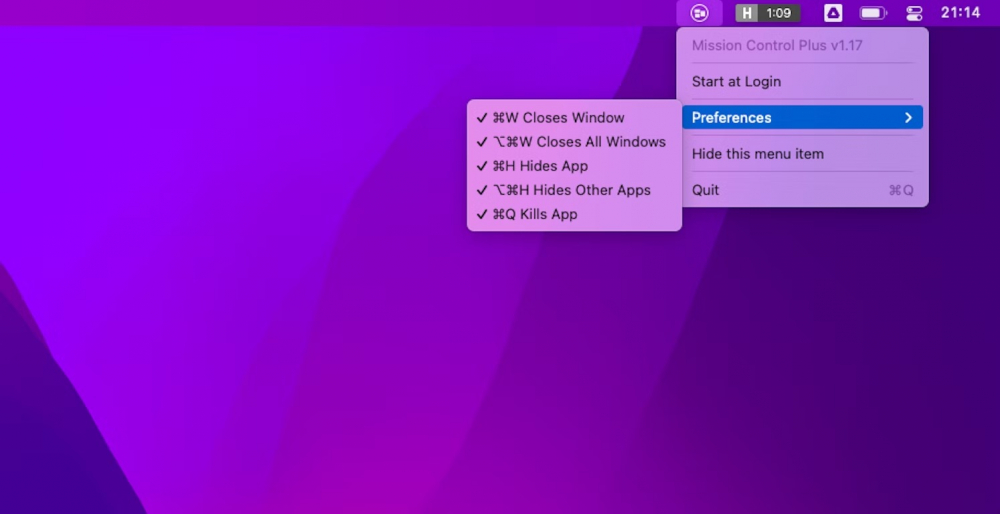The image size is (1000, 514).
Task: Click the empty desktop wallpaper to dismiss menu
Action: pos(300,380)
